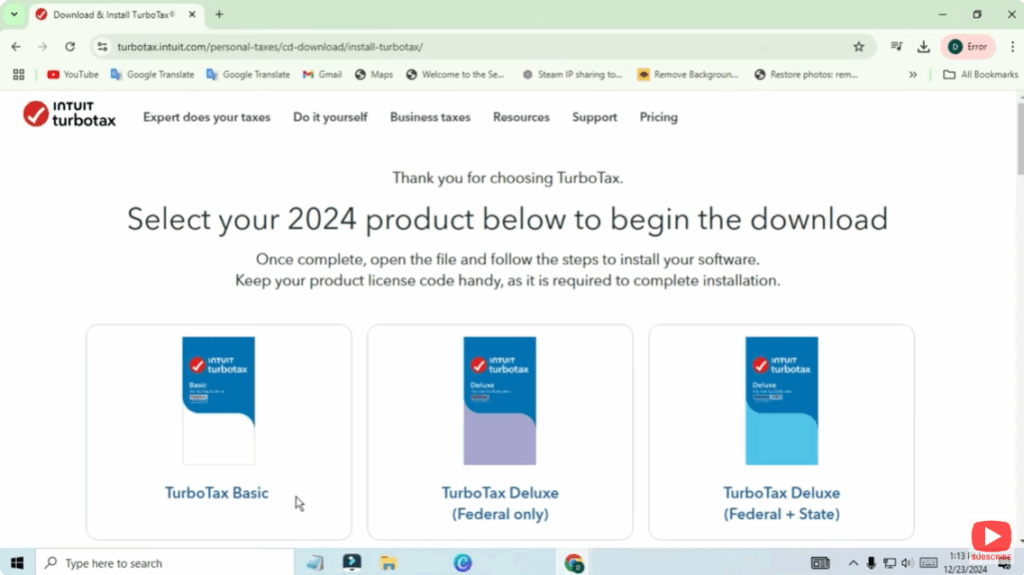Open the apps grid in bookmarks bar
The width and height of the screenshot is (1024, 575).
pos(18,74)
